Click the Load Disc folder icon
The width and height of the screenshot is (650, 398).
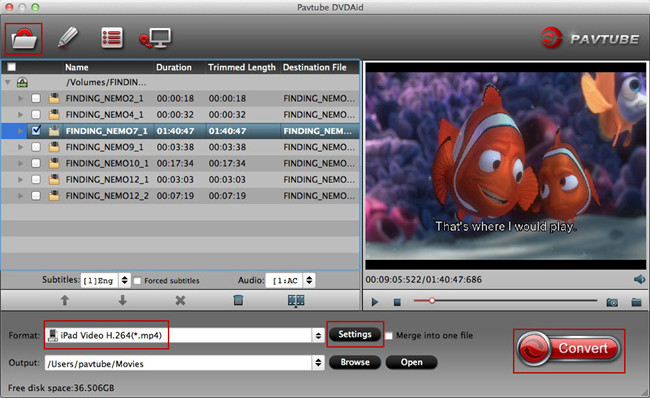coord(24,39)
